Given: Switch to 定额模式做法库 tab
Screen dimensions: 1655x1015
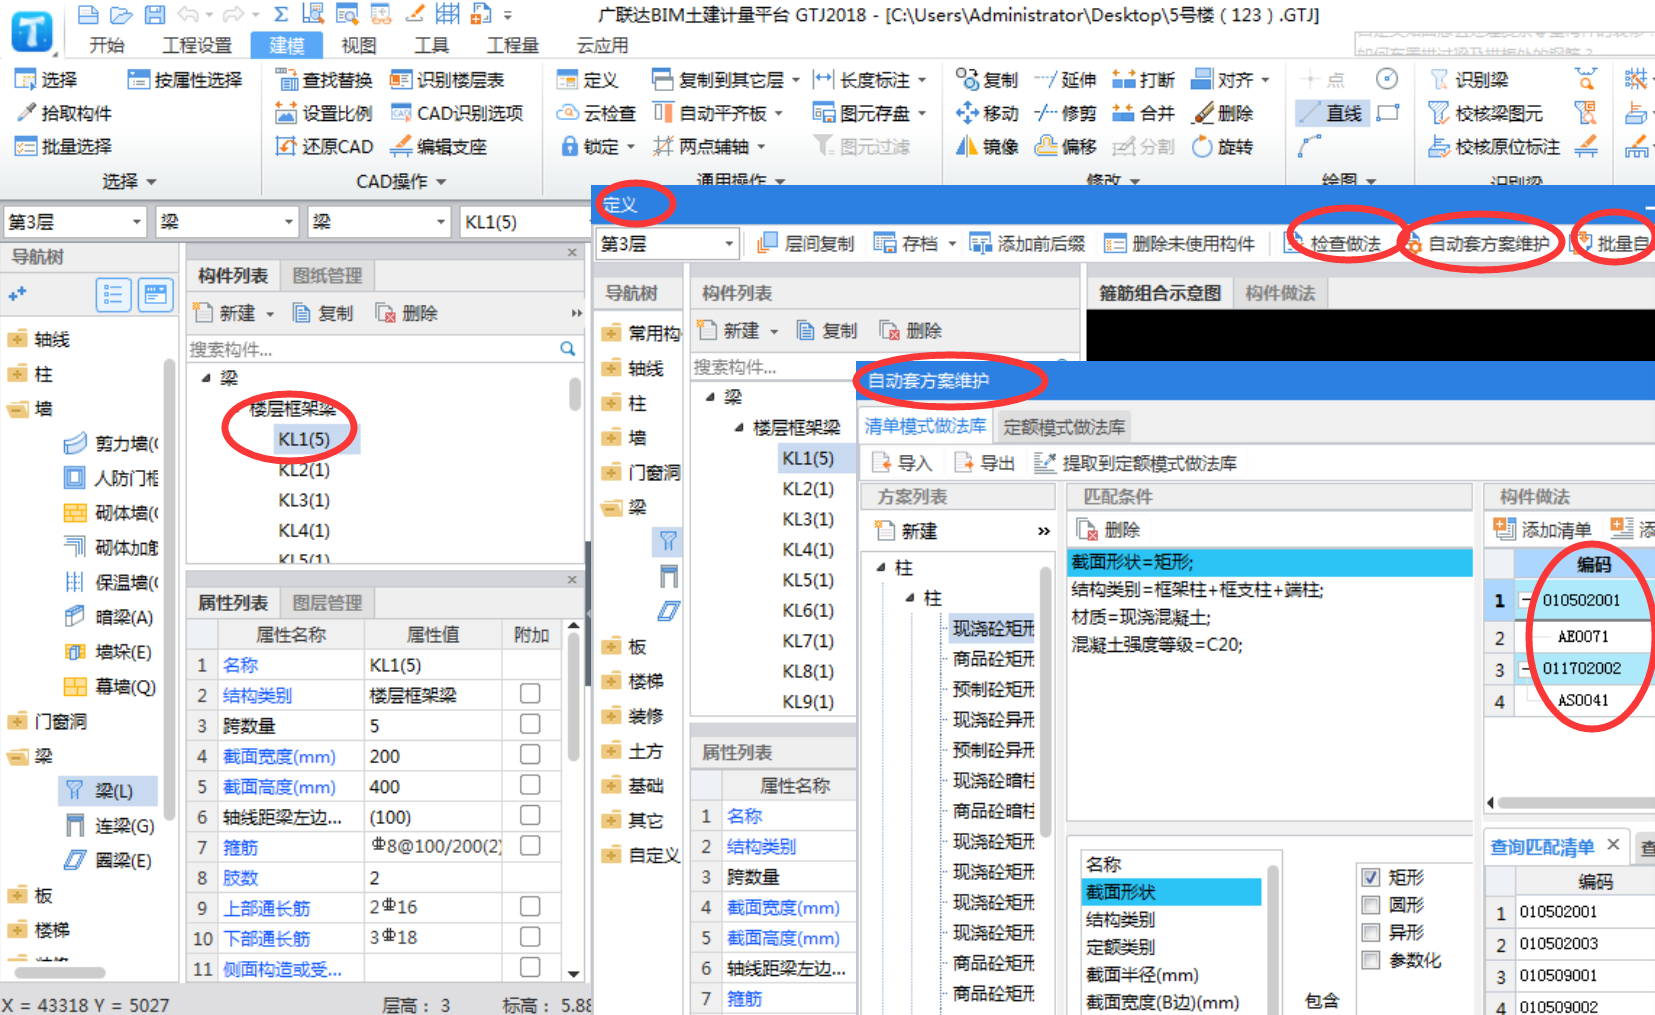Looking at the screenshot, I should coord(1064,427).
